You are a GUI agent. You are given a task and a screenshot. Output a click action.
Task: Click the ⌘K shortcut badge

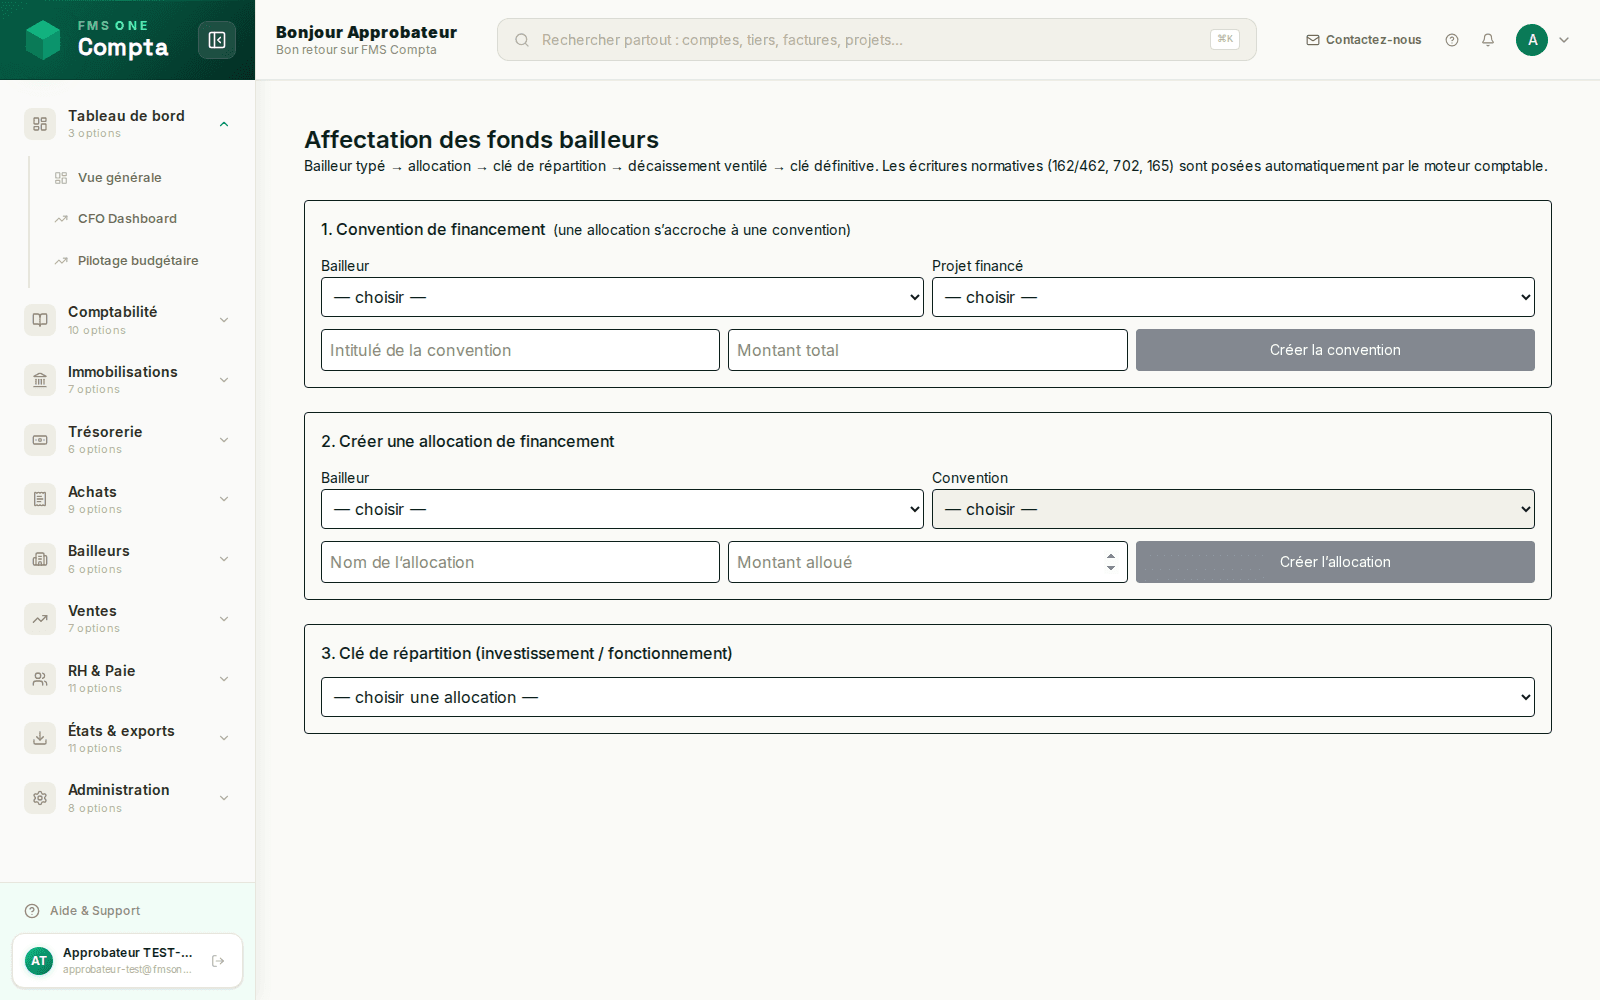click(1225, 39)
